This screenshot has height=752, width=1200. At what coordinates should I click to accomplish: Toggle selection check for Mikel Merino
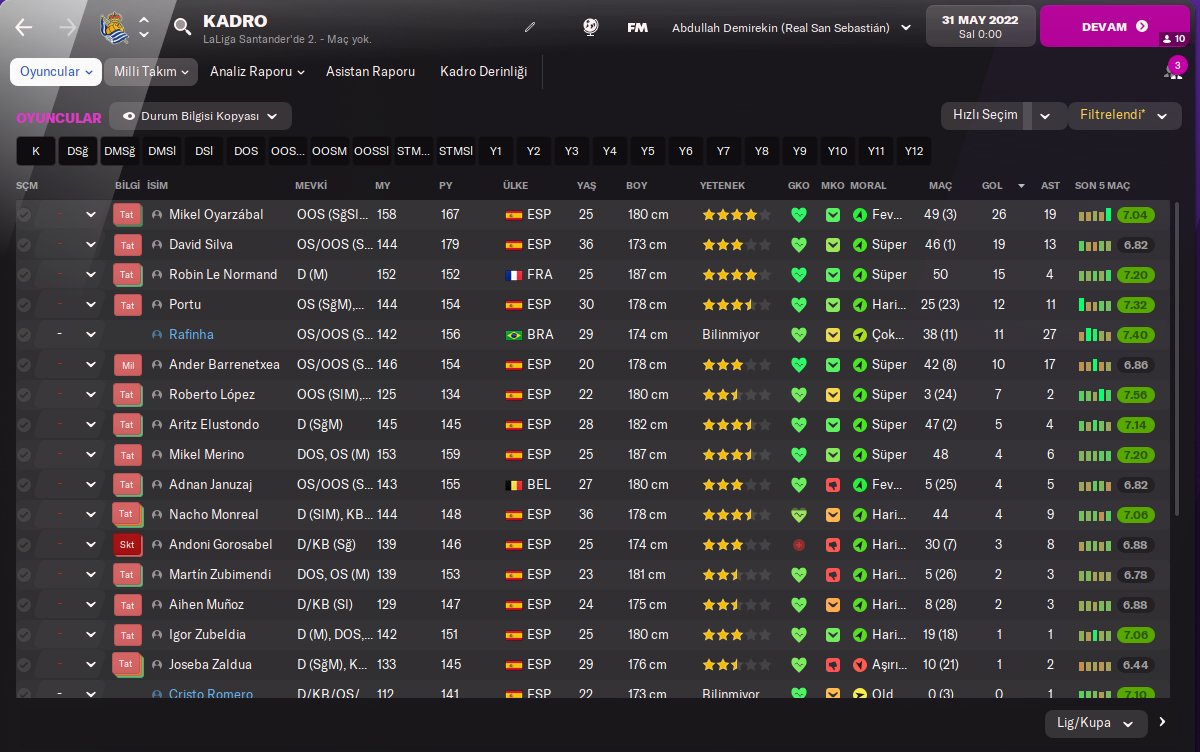[24, 455]
